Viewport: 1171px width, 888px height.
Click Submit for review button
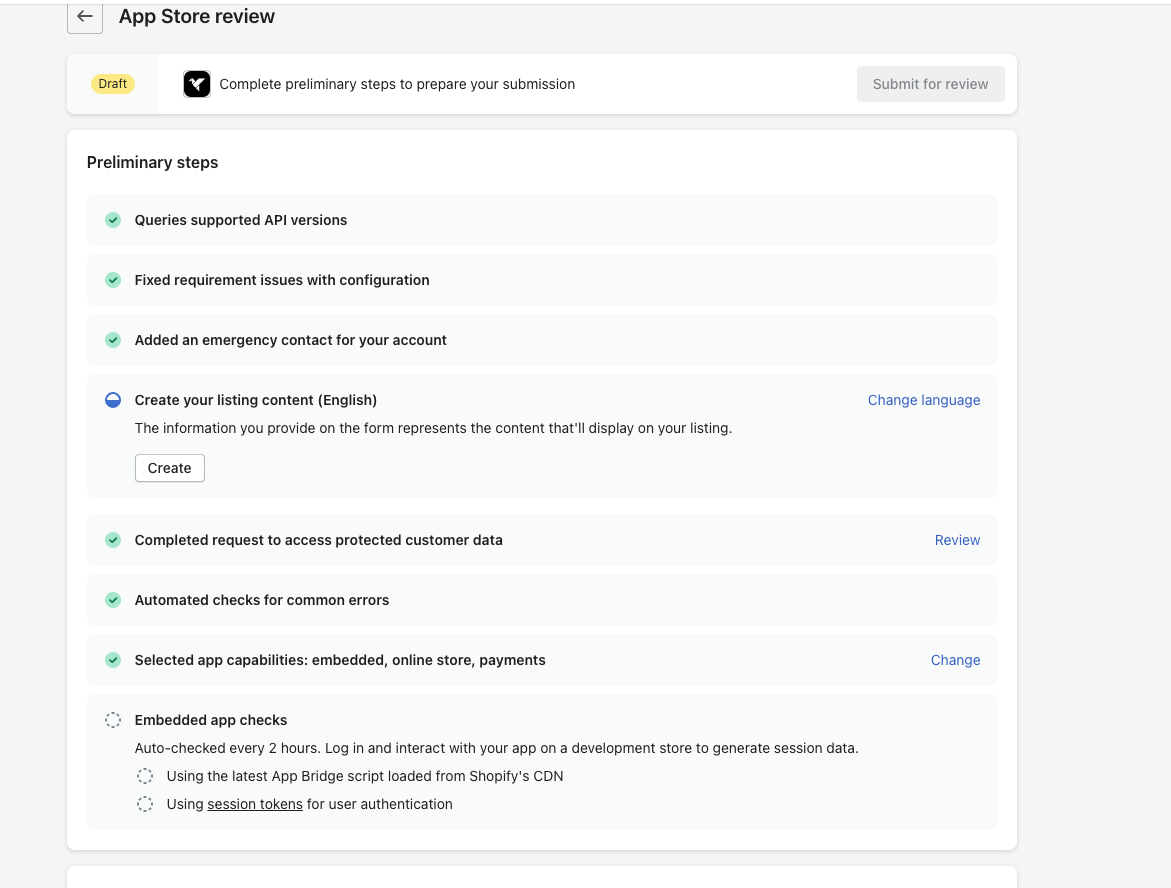point(930,84)
